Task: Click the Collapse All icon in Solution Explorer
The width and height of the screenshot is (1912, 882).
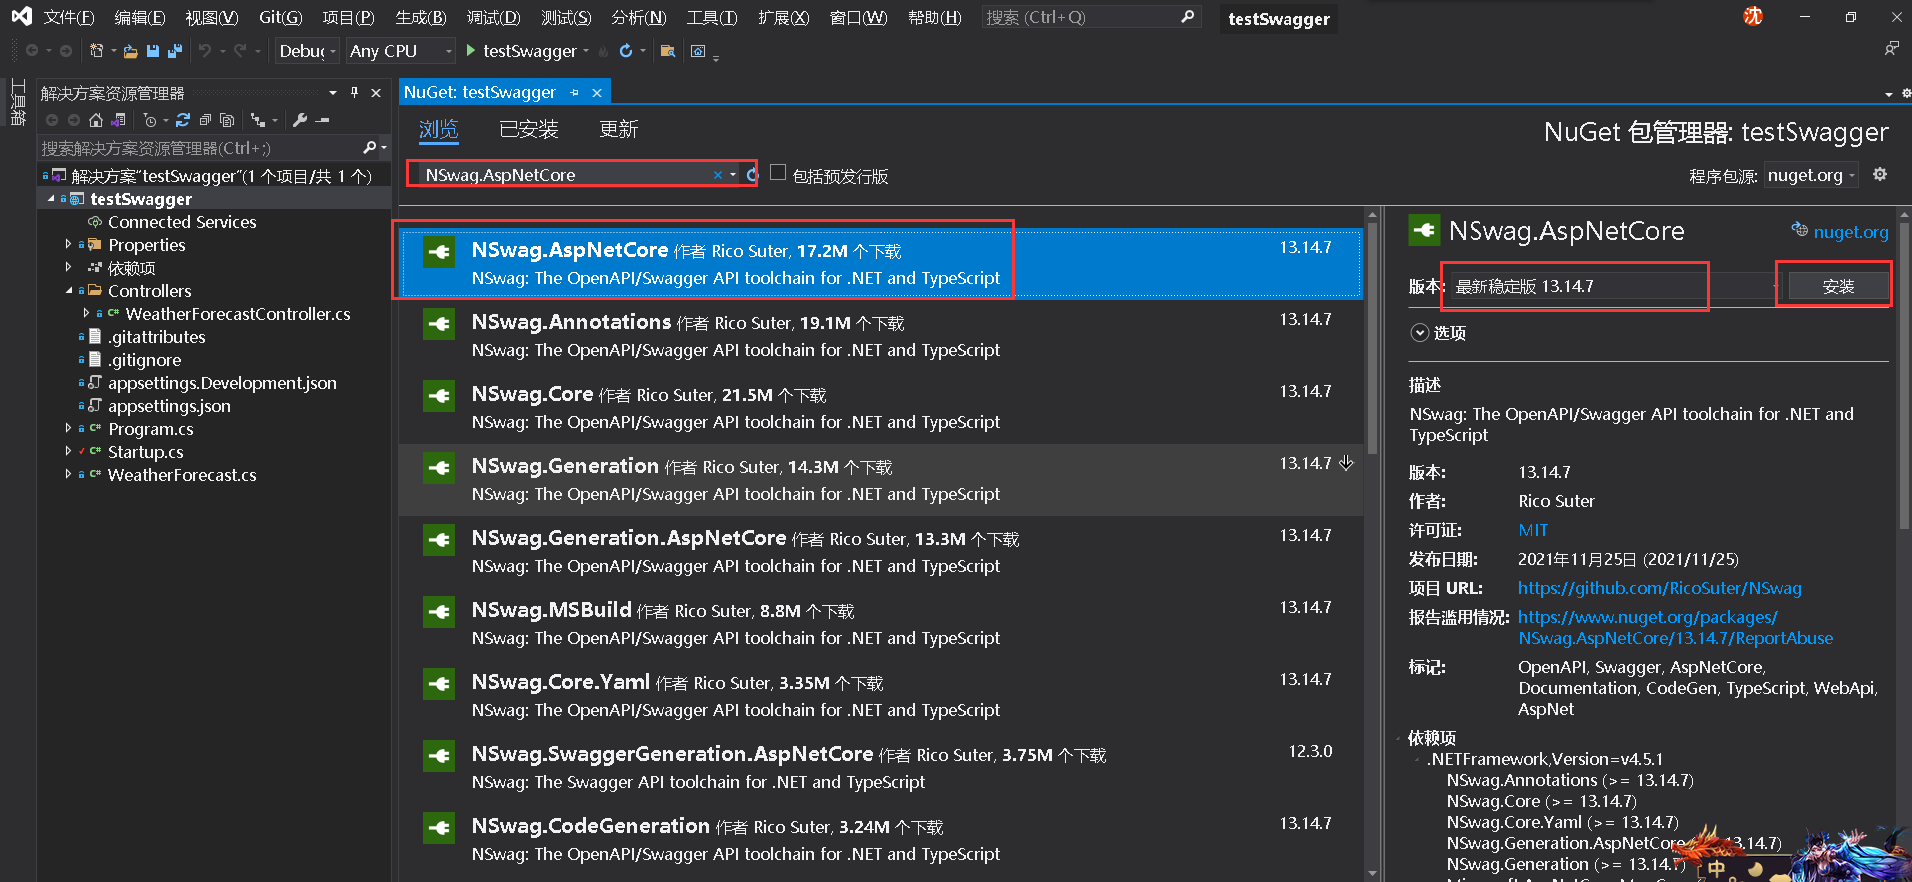Action: (x=205, y=120)
